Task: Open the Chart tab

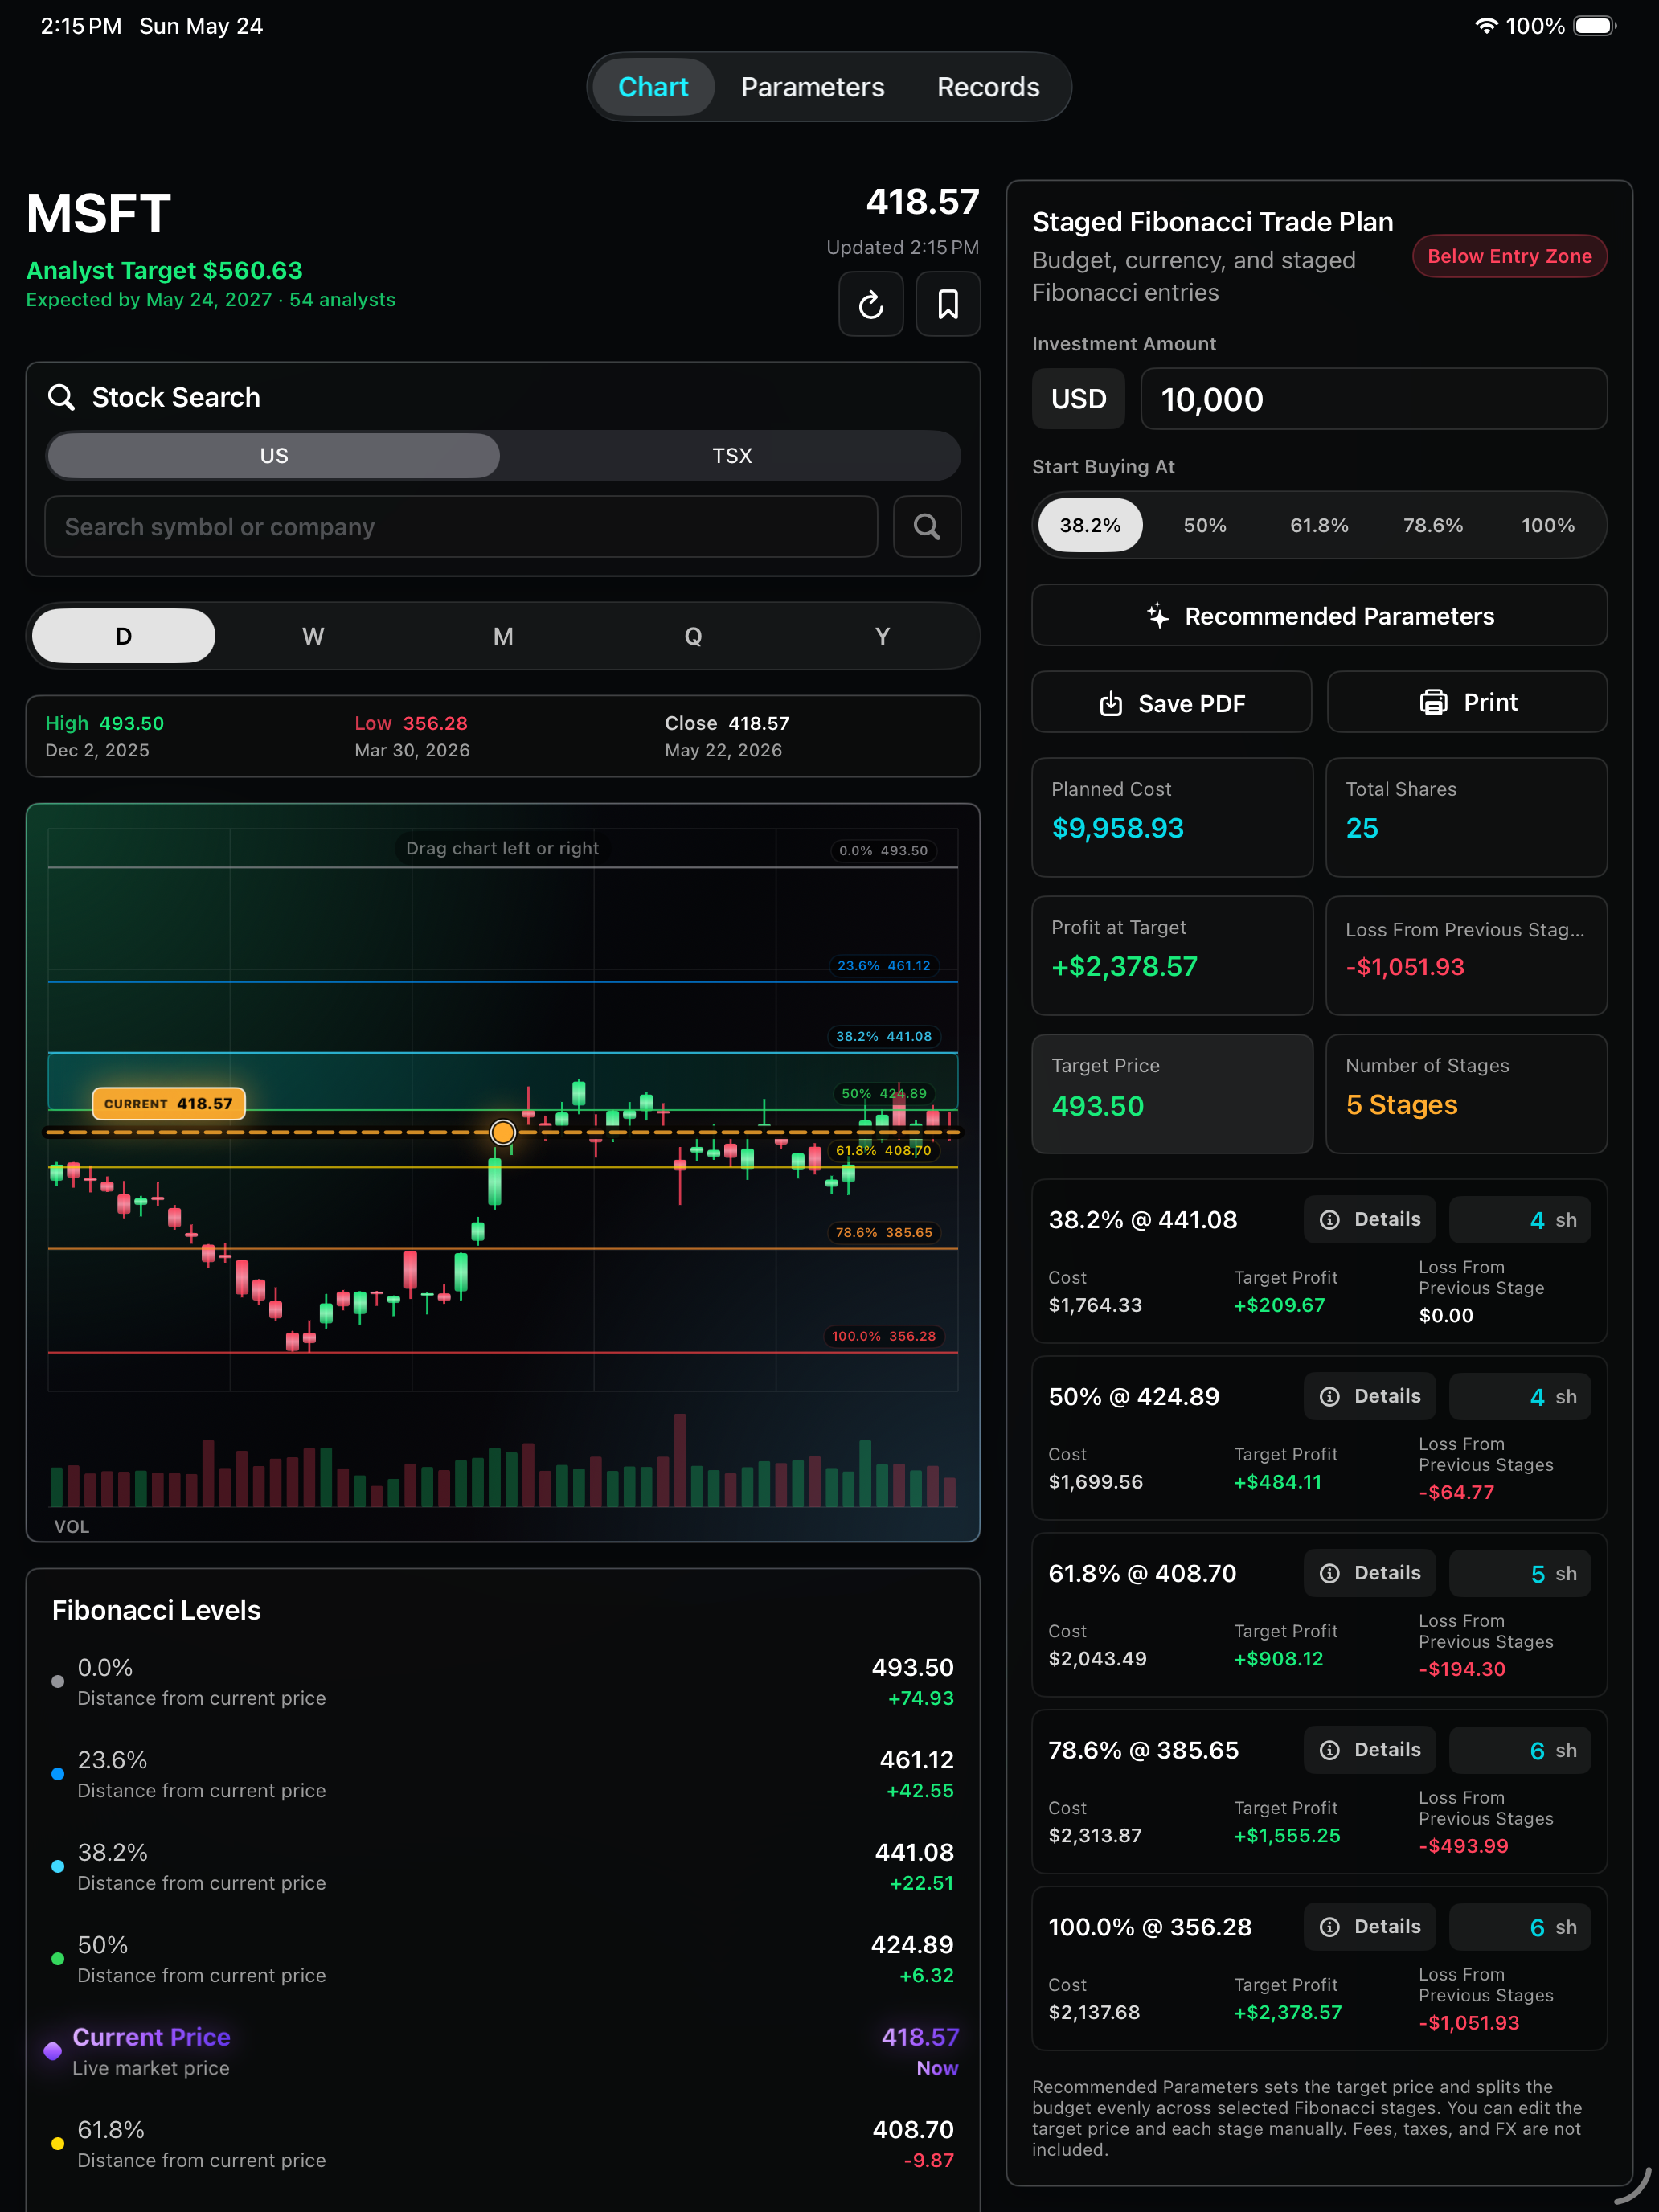Action: [x=653, y=87]
